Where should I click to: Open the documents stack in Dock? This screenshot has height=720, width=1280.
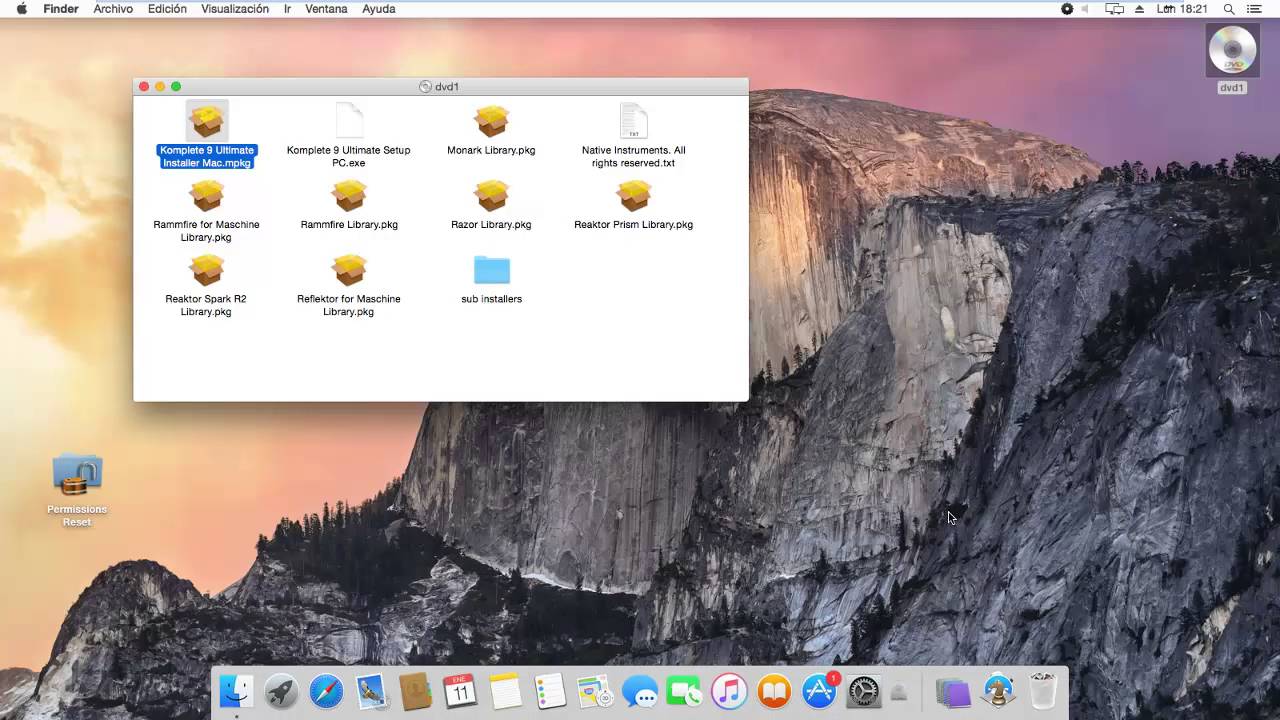(953, 691)
